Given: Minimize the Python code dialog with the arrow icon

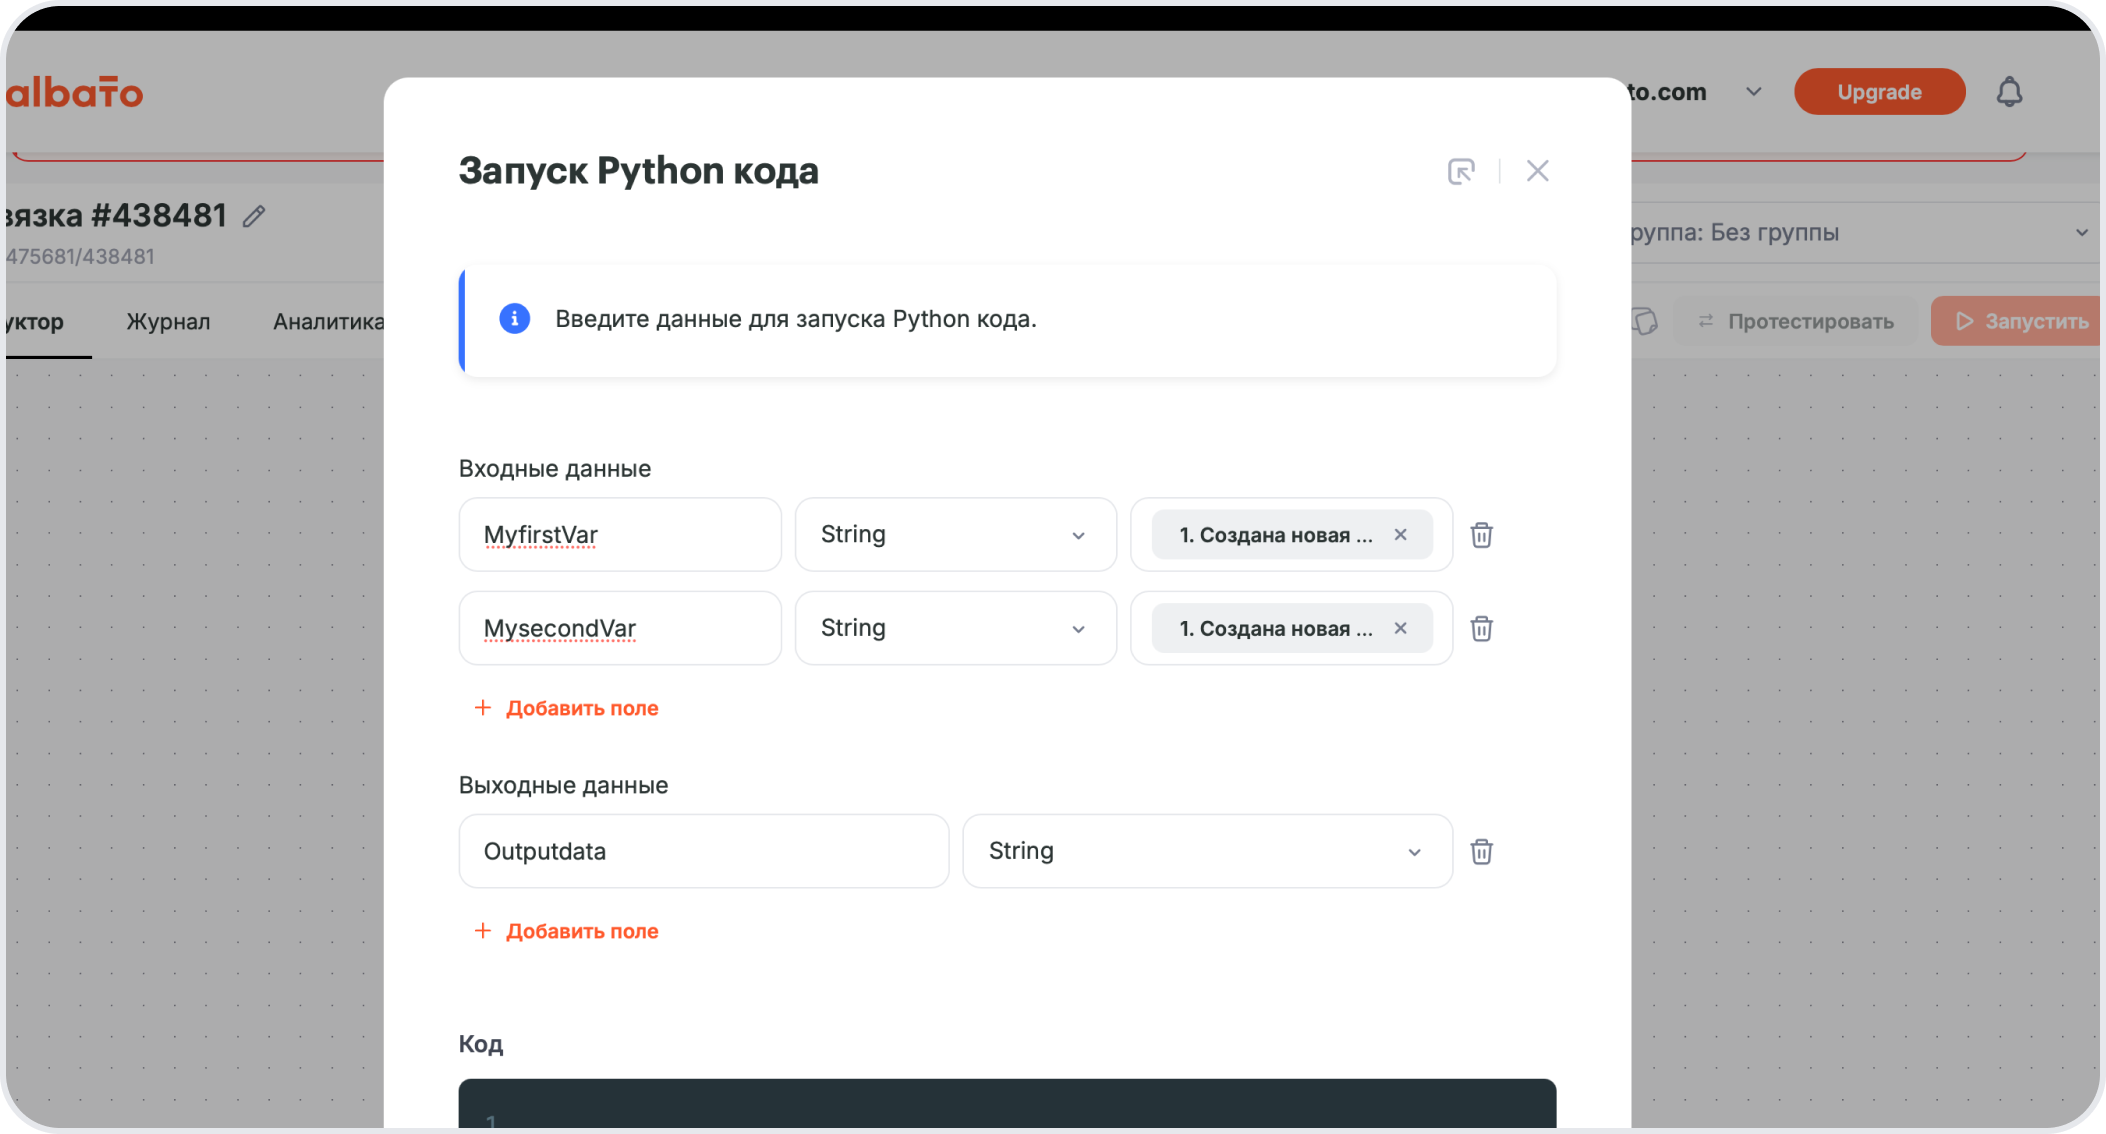Looking at the screenshot, I should pos(1461,171).
